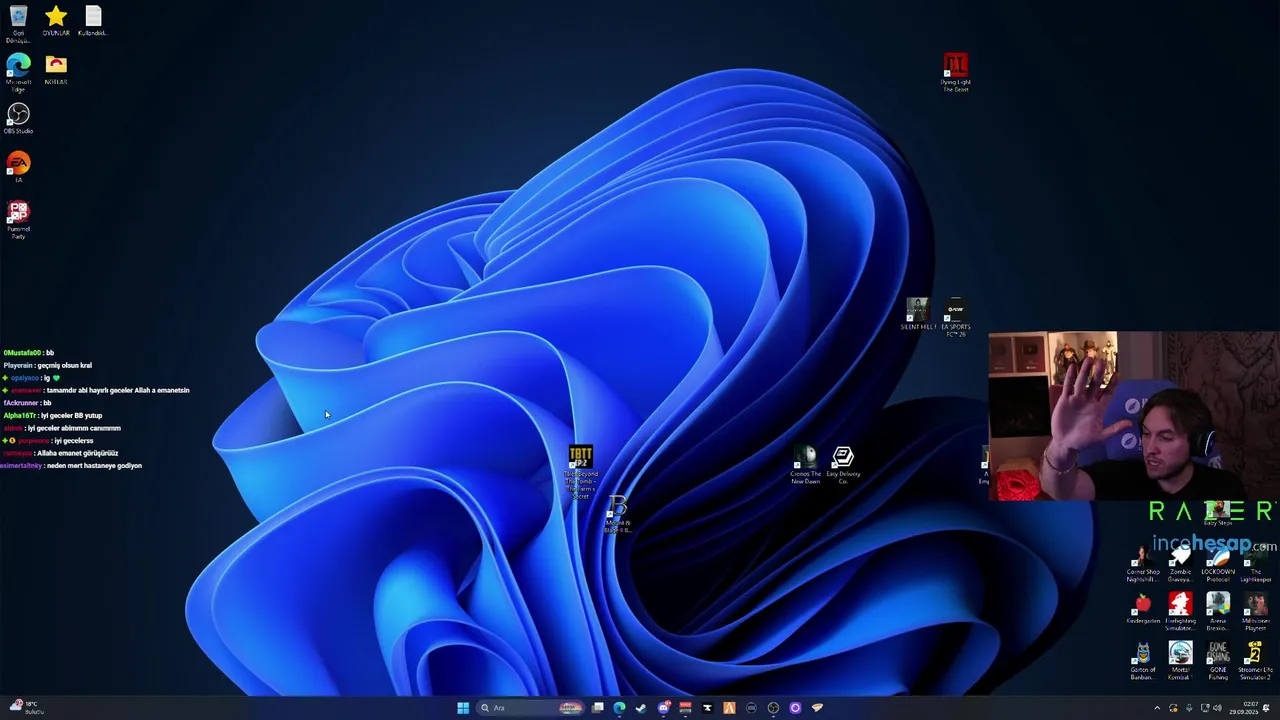Select the Baby Steps desktop shortcut
This screenshot has height=720, width=1280.
click(x=1217, y=514)
